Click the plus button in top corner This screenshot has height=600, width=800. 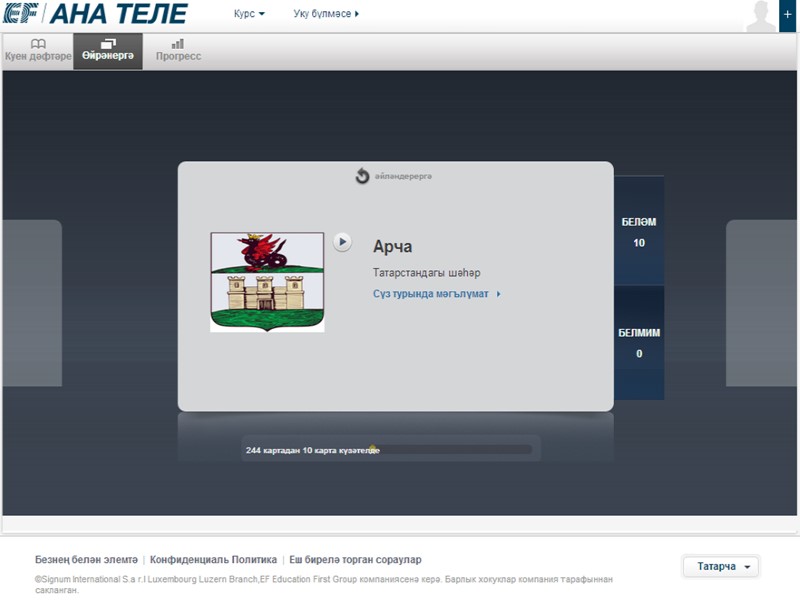pos(788,15)
